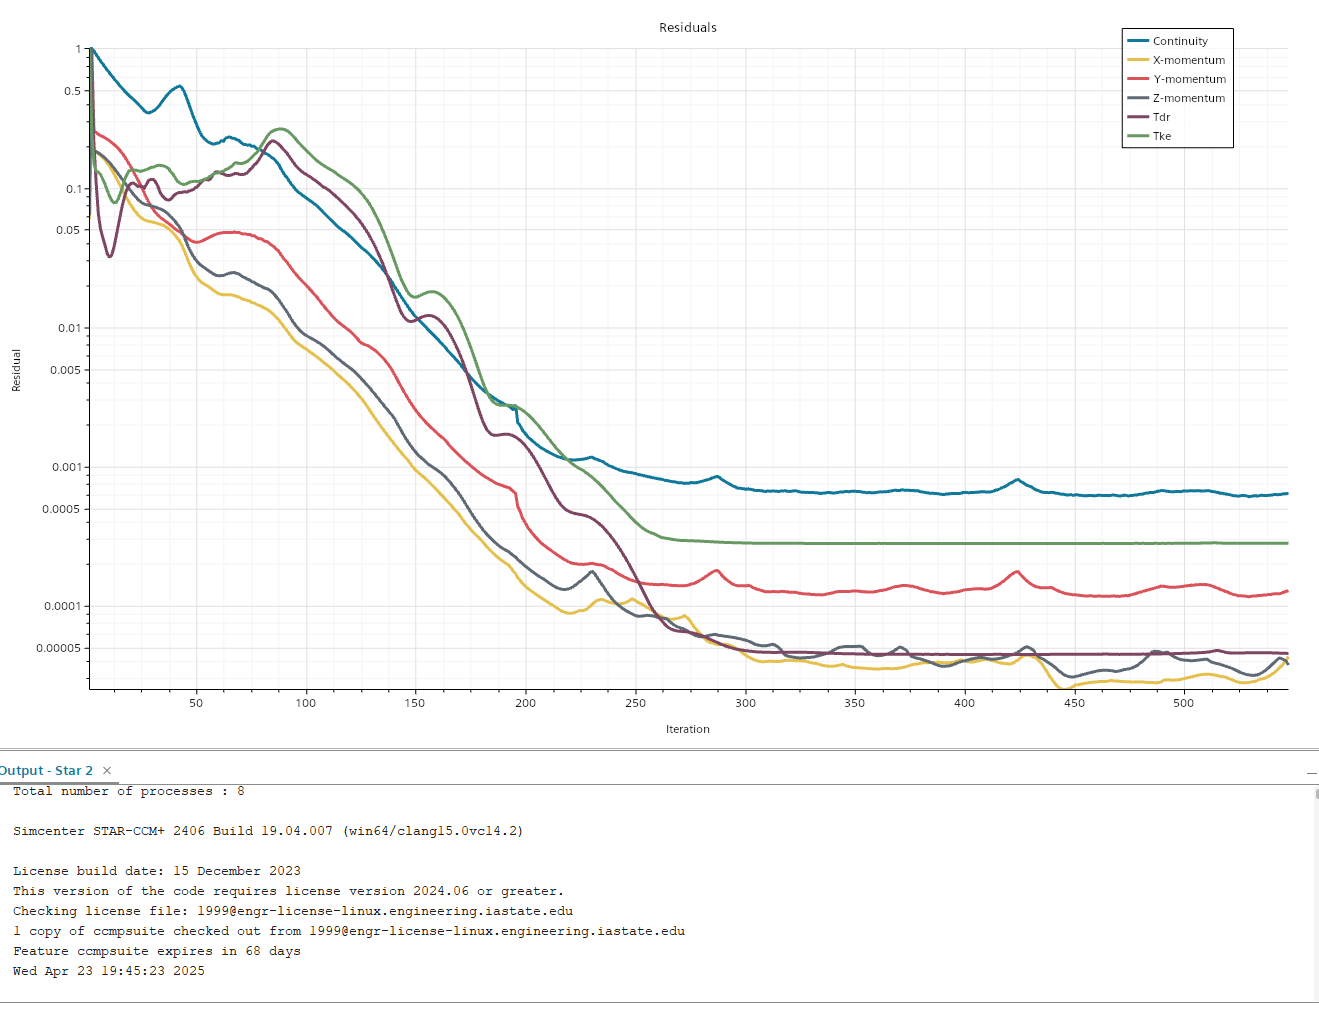
Task: Click the 250 tick on Iteration axis
Action: point(635,703)
